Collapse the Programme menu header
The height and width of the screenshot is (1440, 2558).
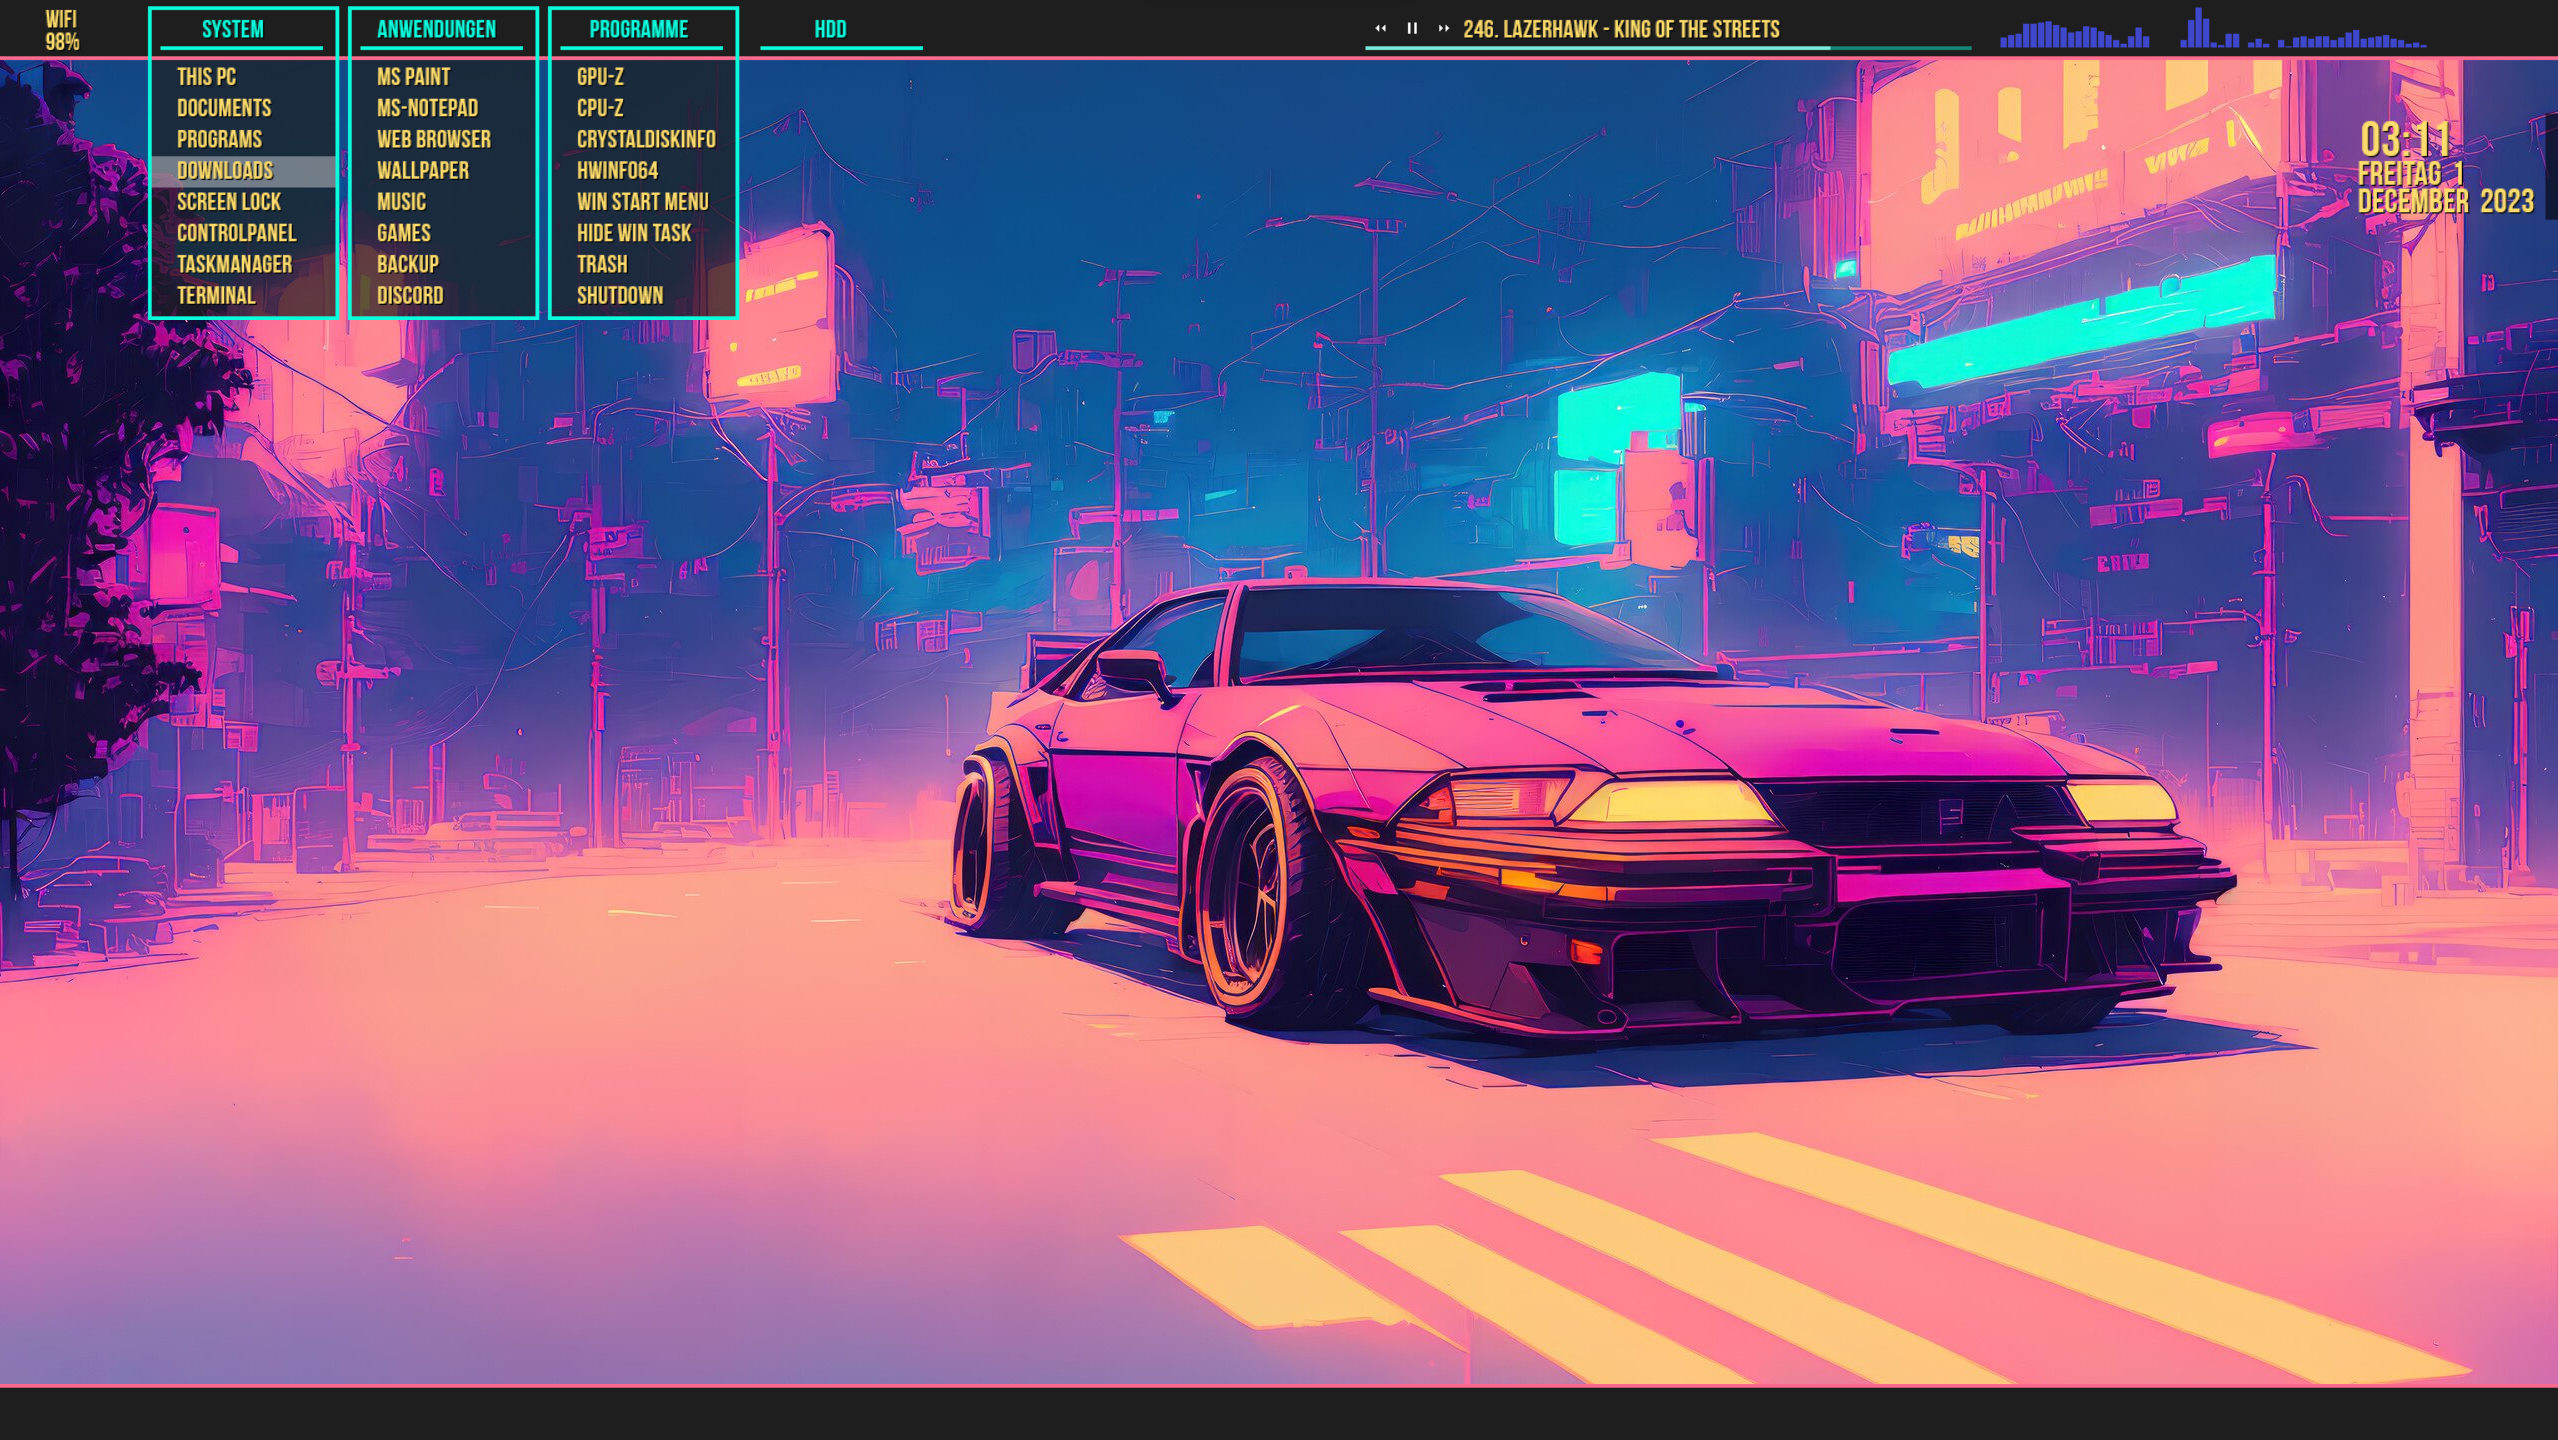tap(639, 29)
